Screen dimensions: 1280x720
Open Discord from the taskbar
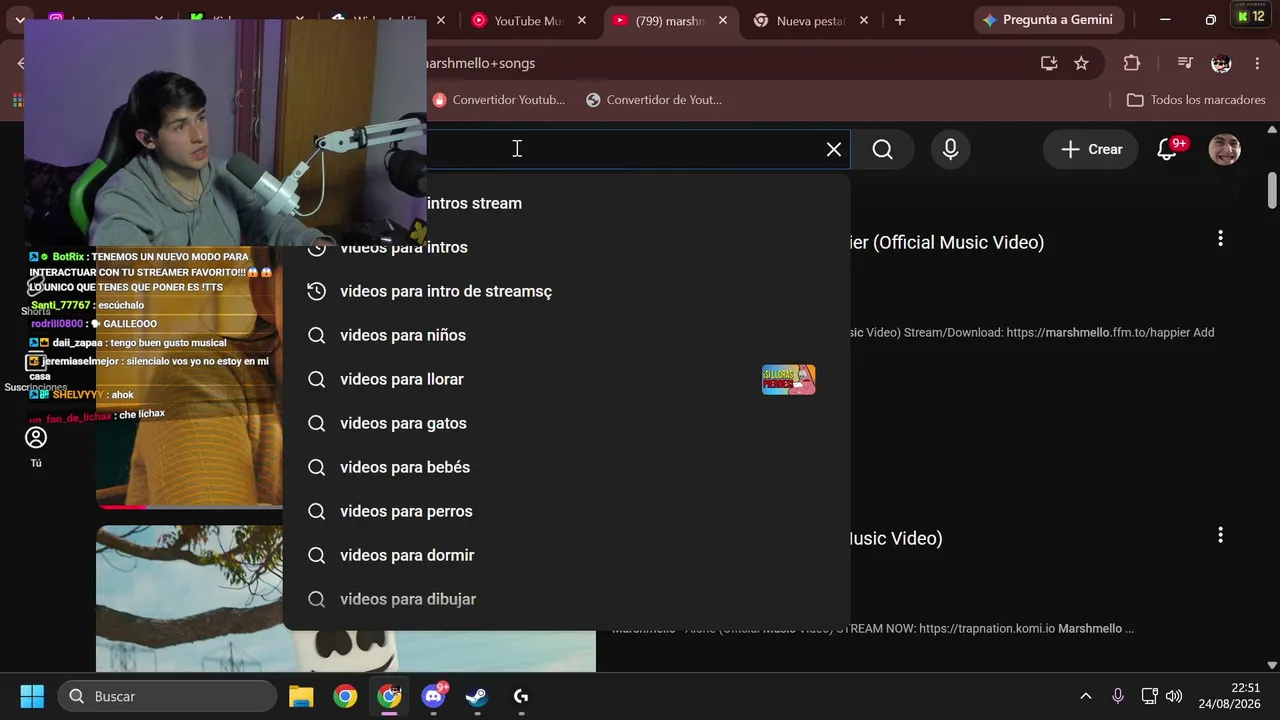point(433,696)
